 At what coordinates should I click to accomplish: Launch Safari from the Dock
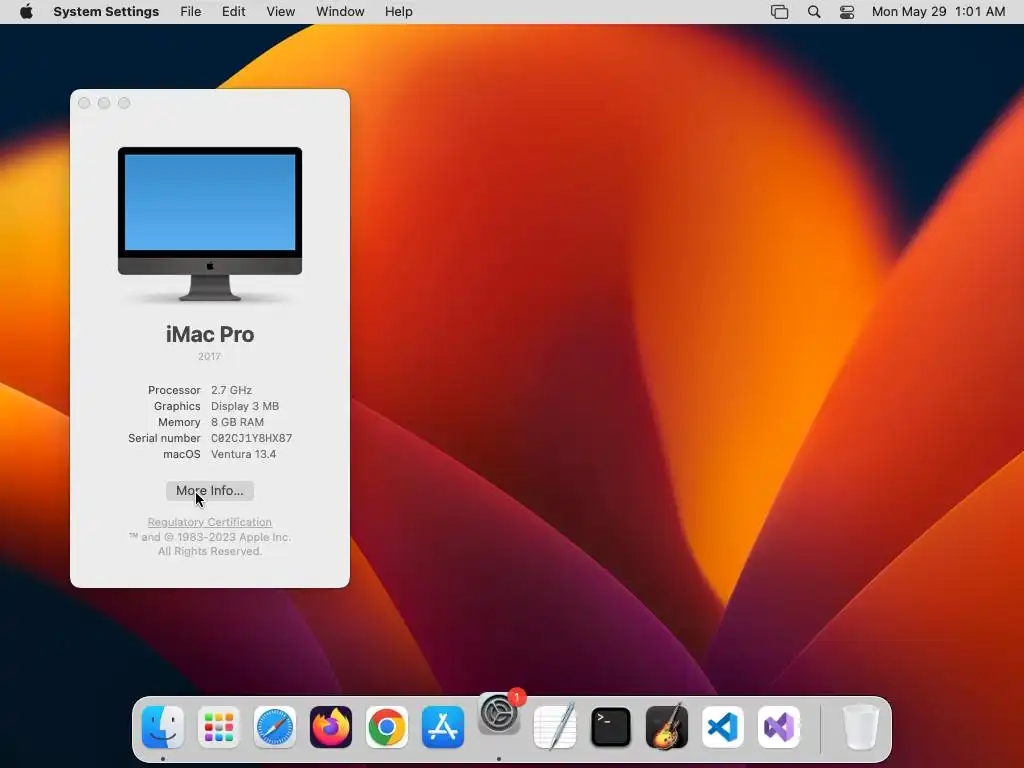tap(275, 727)
